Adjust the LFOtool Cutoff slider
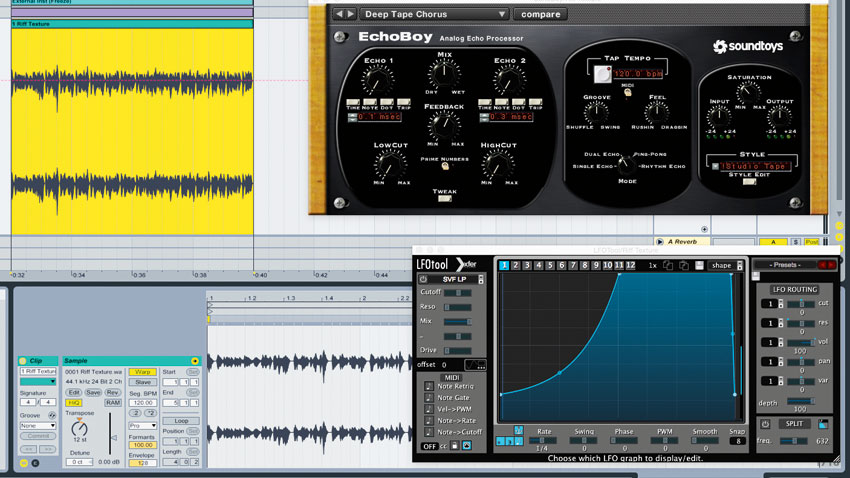This screenshot has width=850, height=478. pos(458,293)
